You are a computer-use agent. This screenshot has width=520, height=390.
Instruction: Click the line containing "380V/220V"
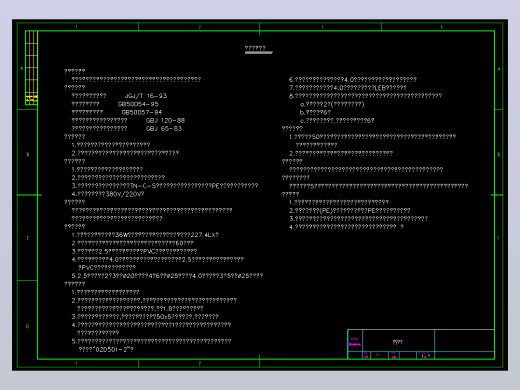pos(108,194)
